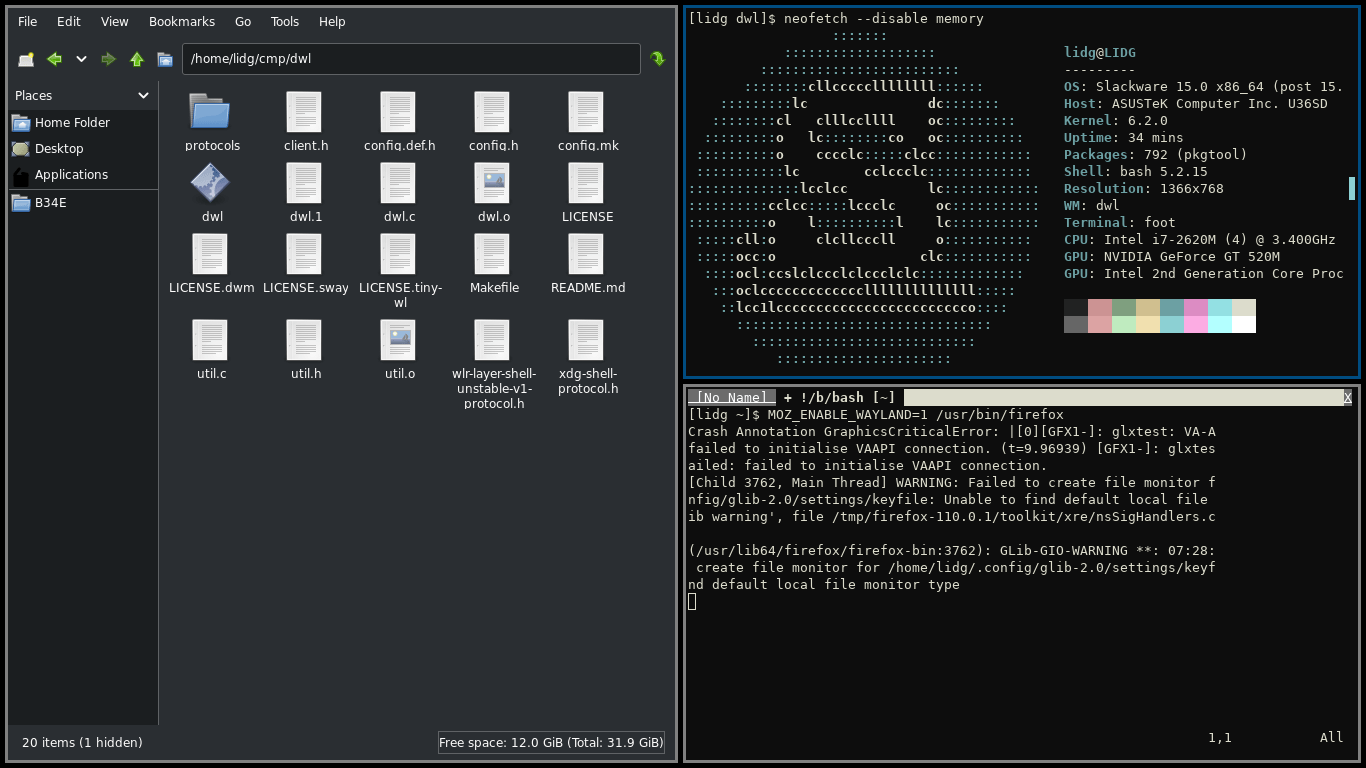Go to the parent folder with the up arrow

137,59
